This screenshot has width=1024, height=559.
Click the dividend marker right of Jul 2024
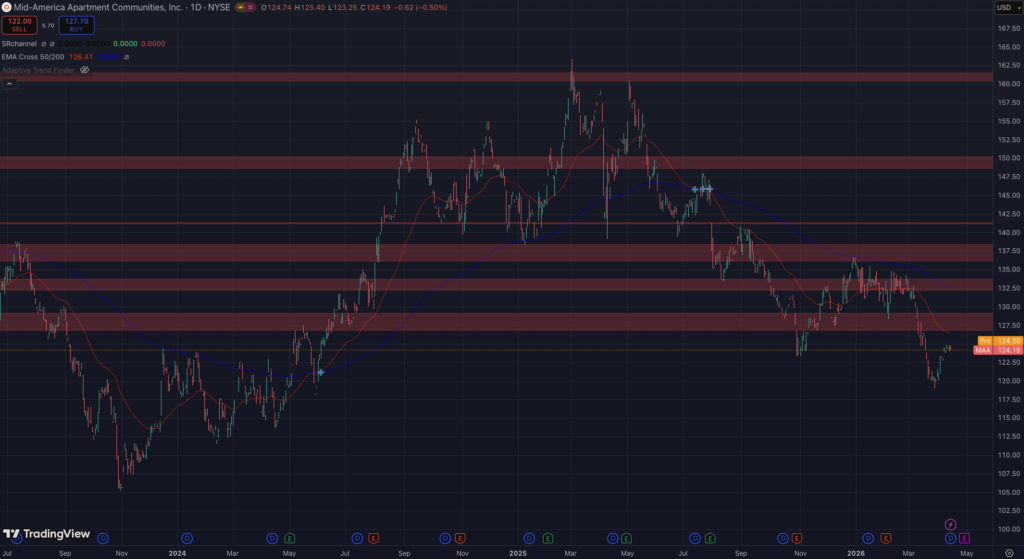click(357, 538)
